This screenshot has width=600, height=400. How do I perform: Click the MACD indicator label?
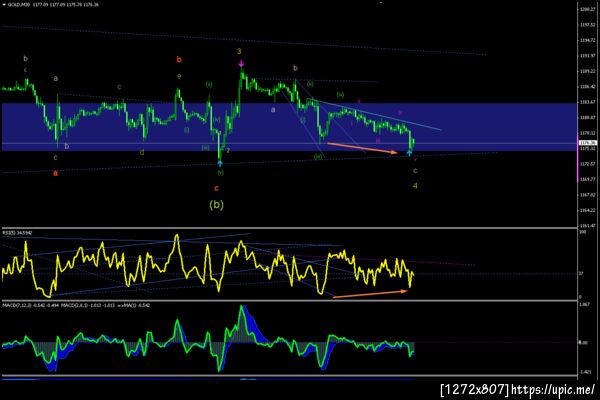[x=76, y=305]
